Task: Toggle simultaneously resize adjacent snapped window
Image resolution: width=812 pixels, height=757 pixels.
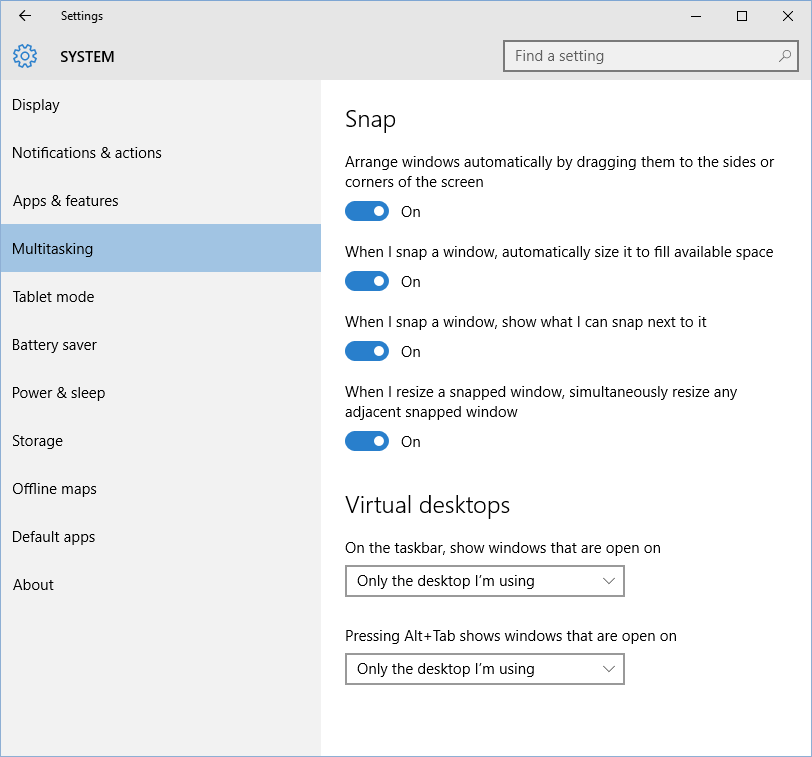Action: pos(367,441)
